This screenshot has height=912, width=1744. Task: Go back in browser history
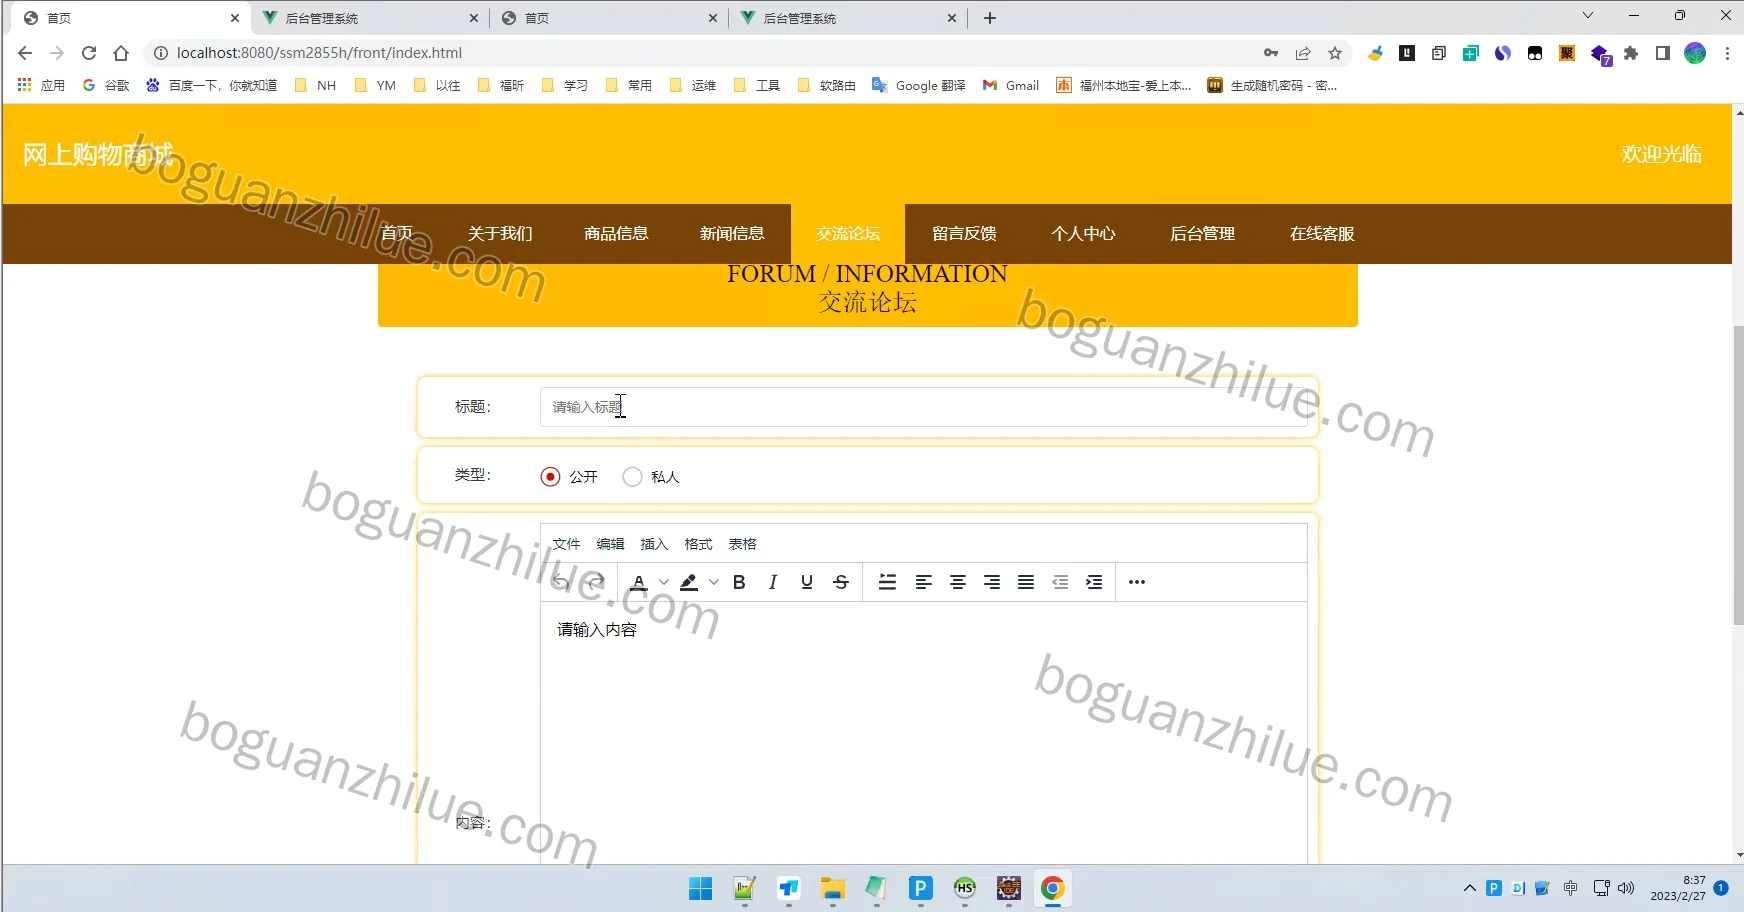pos(25,53)
